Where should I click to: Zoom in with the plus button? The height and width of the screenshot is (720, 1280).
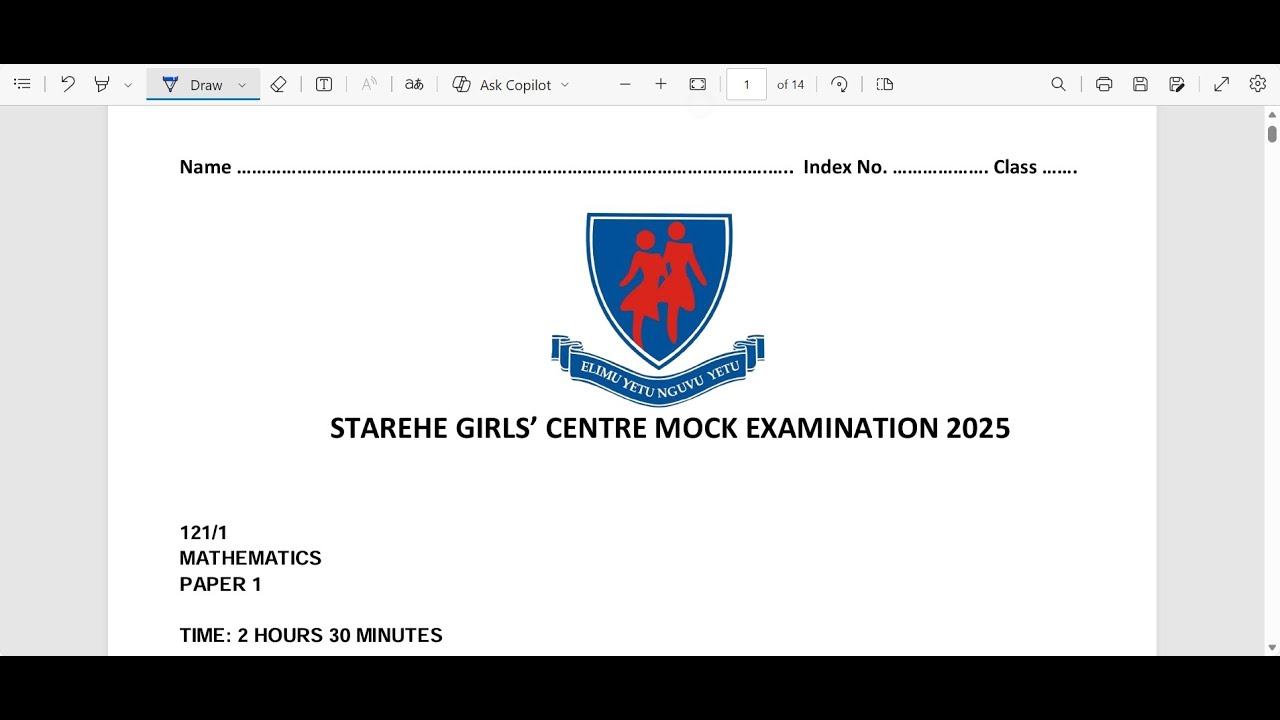pos(661,85)
